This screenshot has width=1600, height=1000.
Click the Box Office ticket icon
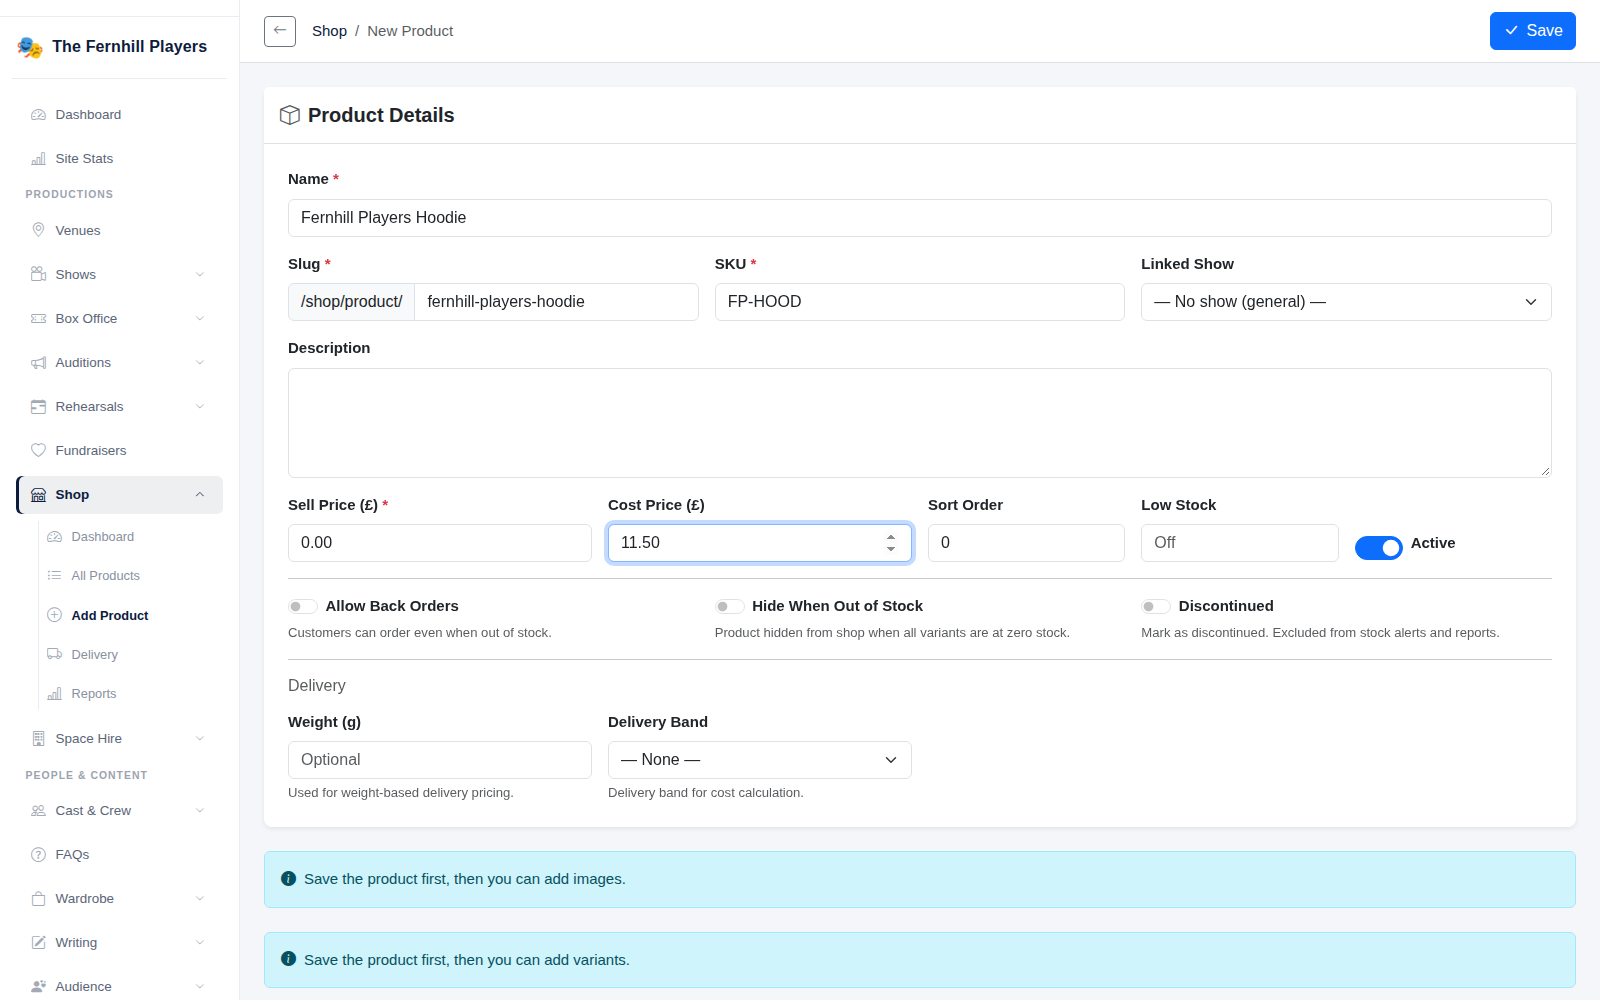(x=39, y=319)
